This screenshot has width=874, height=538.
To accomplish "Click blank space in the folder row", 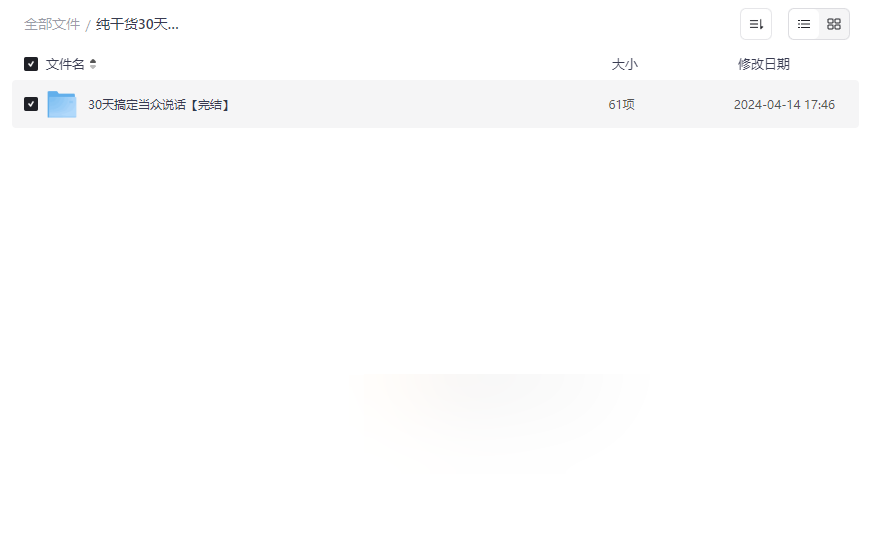I will click(418, 104).
